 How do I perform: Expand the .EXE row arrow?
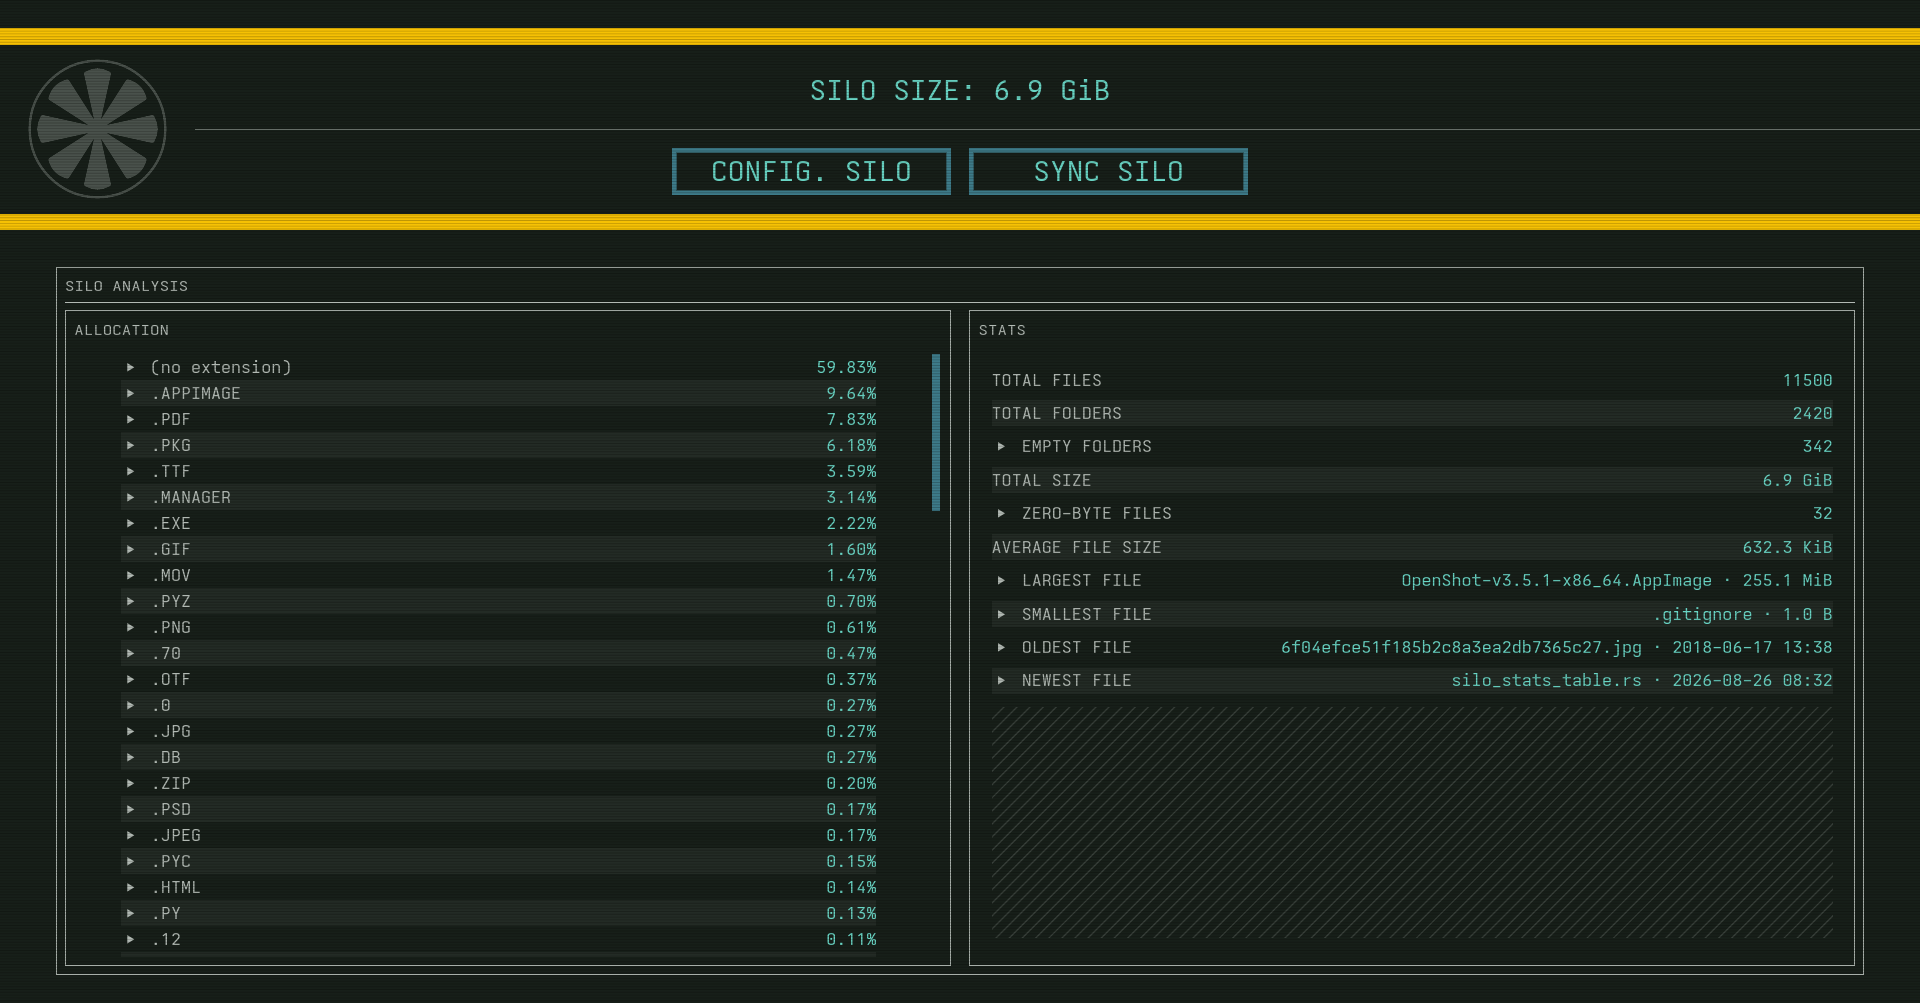pyautogui.click(x=131, y=523)
